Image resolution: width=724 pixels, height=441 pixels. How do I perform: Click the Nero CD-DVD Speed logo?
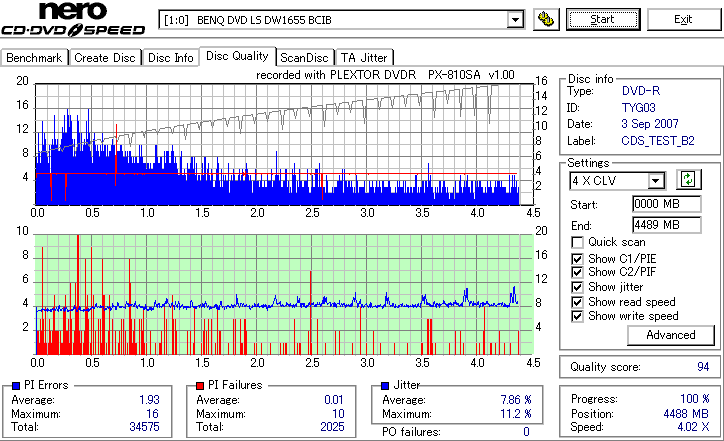pos(73,19)
